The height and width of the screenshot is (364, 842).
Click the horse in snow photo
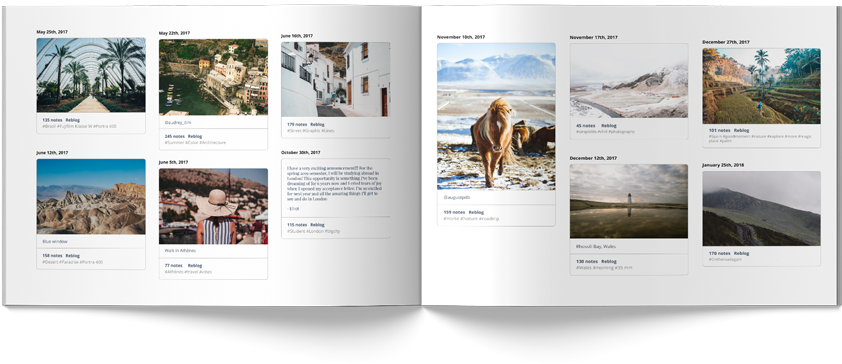coord(496,117)
